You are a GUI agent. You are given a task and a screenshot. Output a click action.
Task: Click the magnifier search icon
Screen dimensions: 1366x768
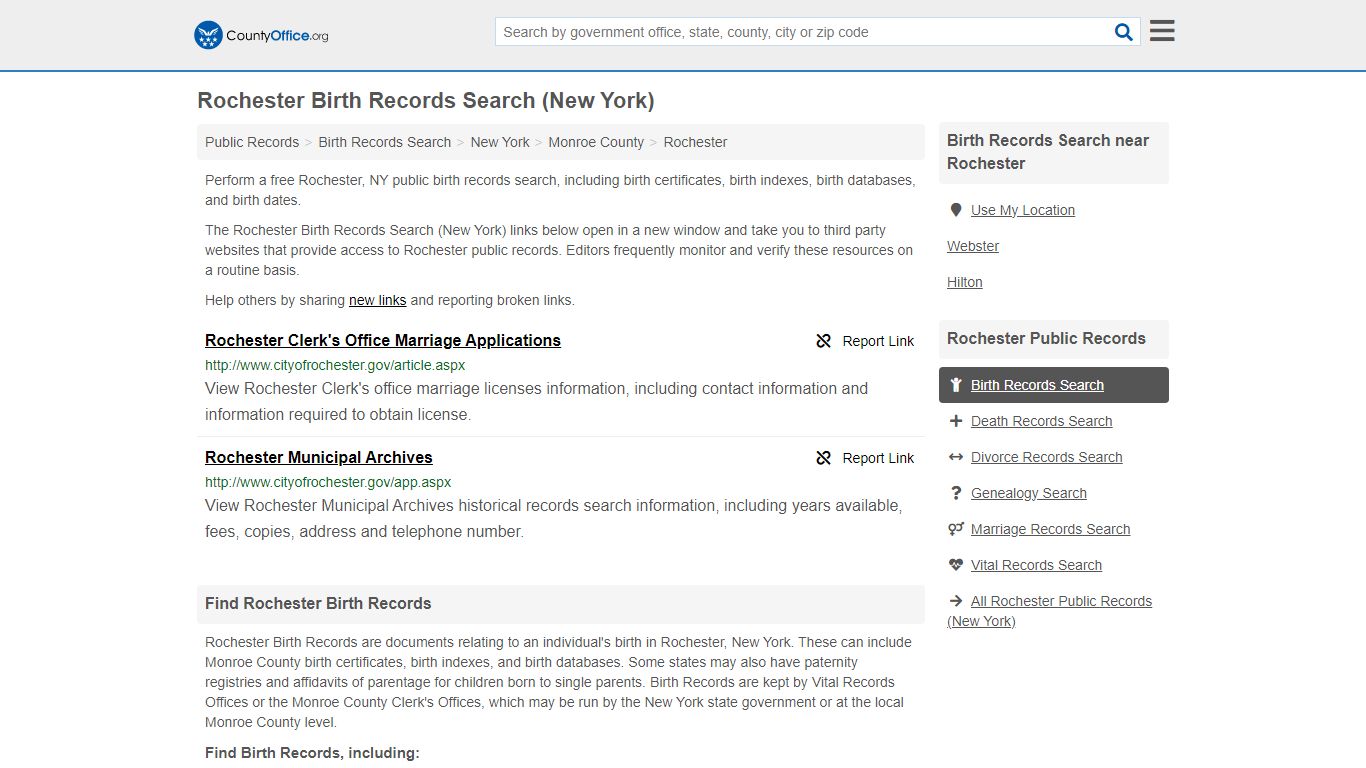(x=1124, y=32)
